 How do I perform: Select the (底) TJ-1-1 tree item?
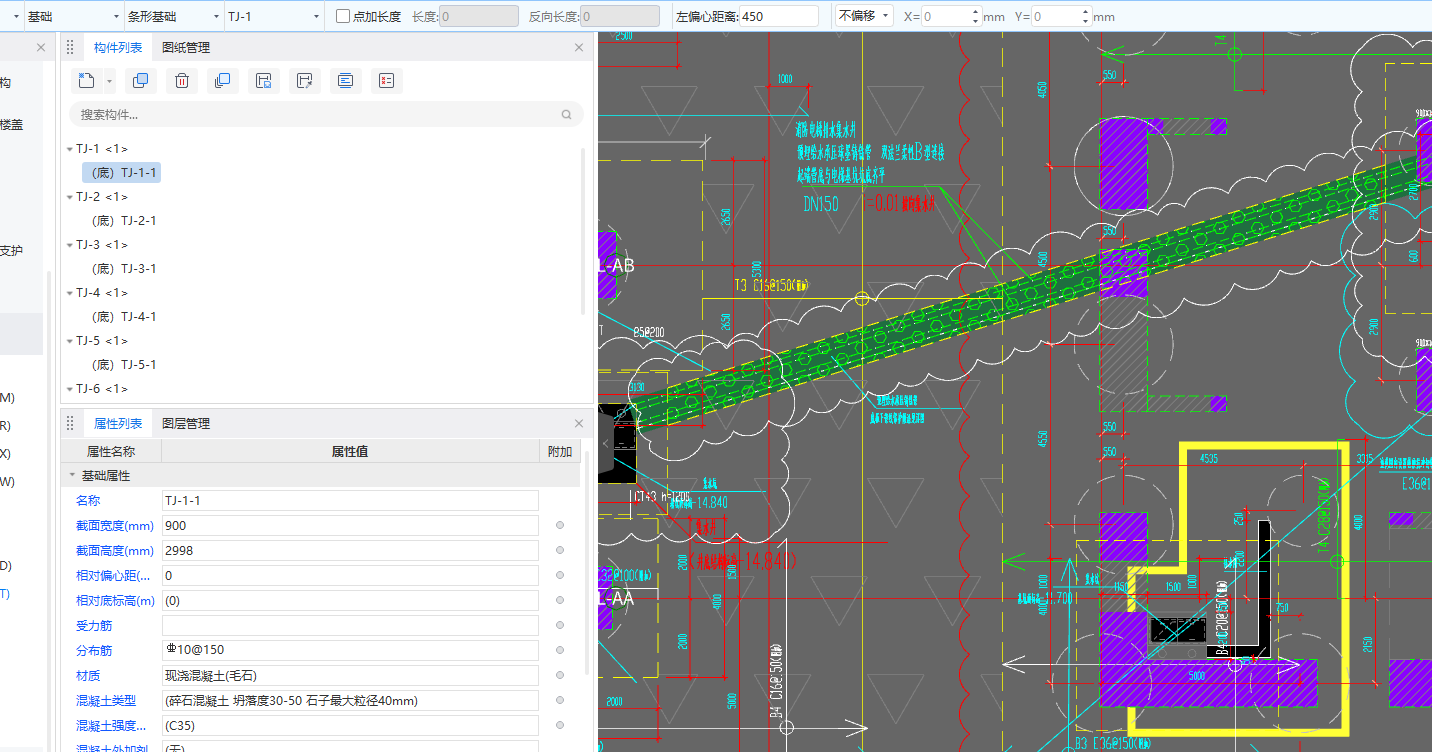[121, 173]
